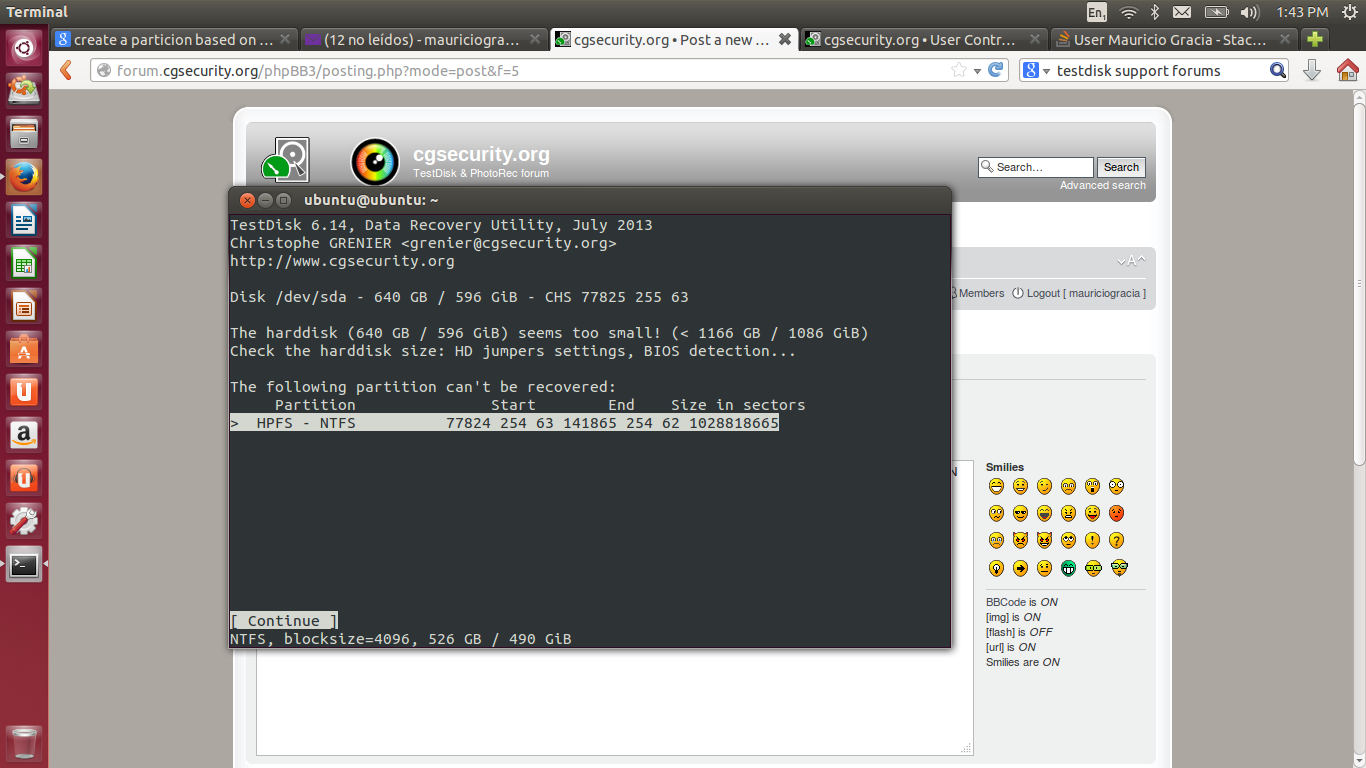Select the HPFS - NTFS partition row
This screenshot has width=1366, height=768.
coord(504,423)
